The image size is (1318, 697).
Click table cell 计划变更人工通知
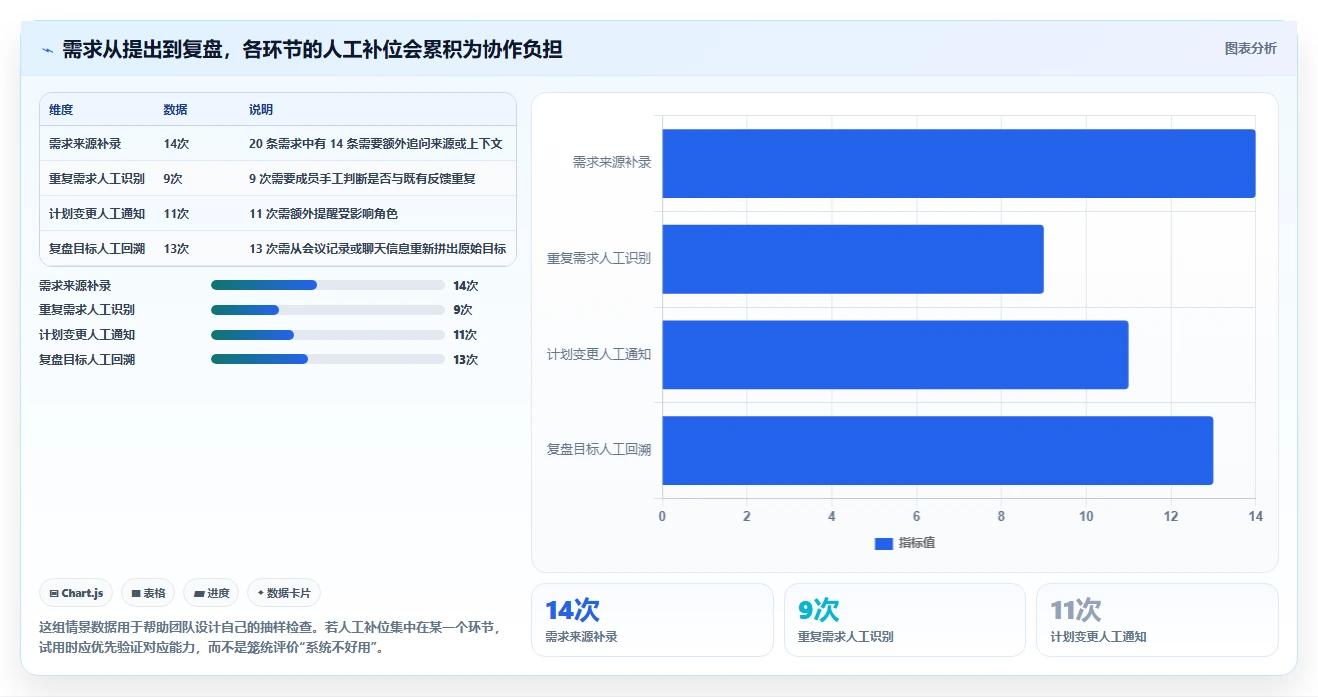(x=97, y=214)
